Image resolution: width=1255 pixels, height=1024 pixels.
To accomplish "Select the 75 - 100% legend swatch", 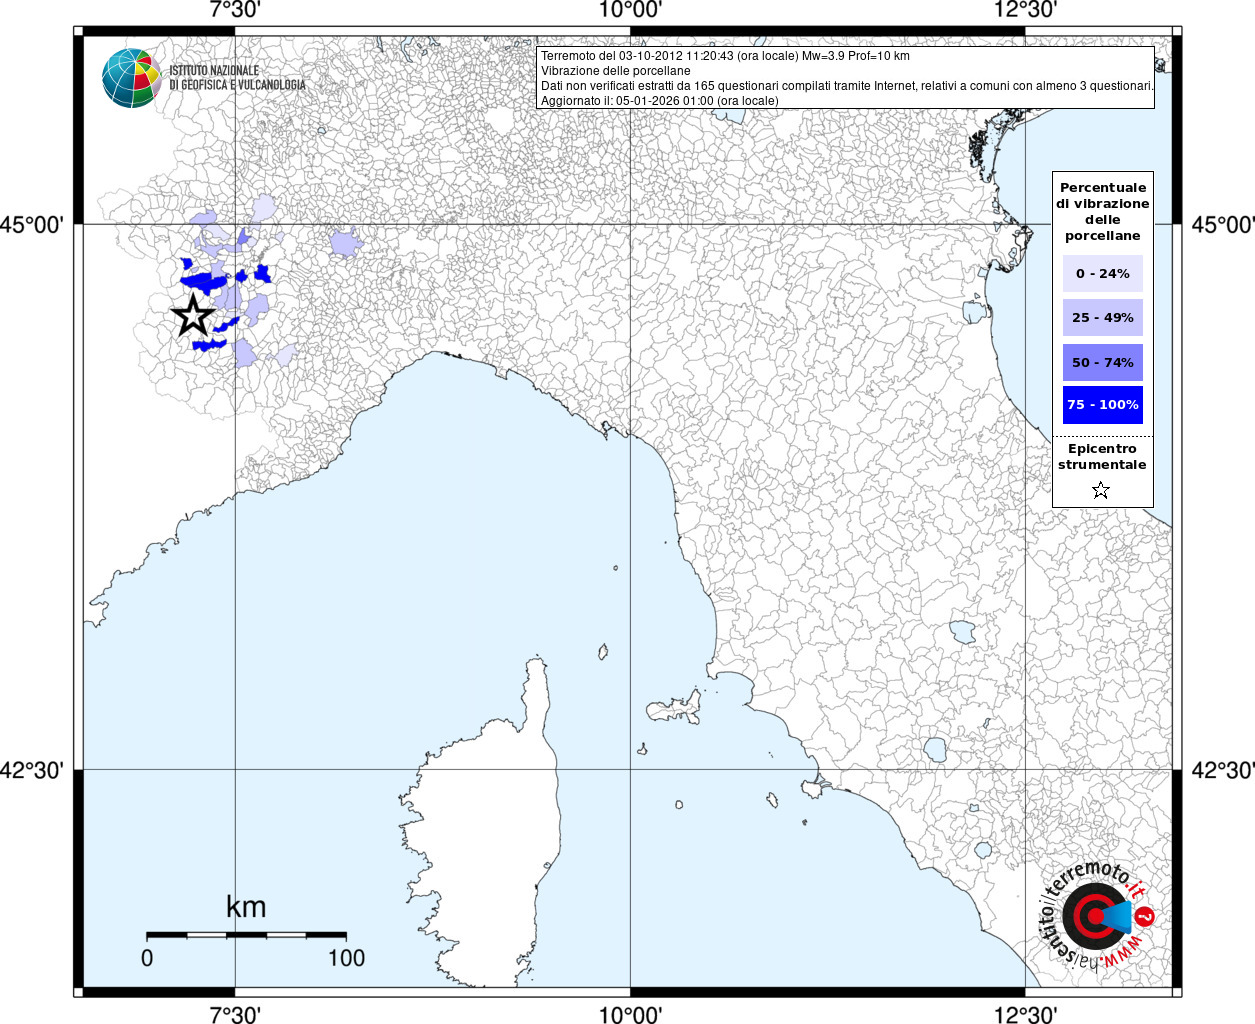I will click(1102, 405).
